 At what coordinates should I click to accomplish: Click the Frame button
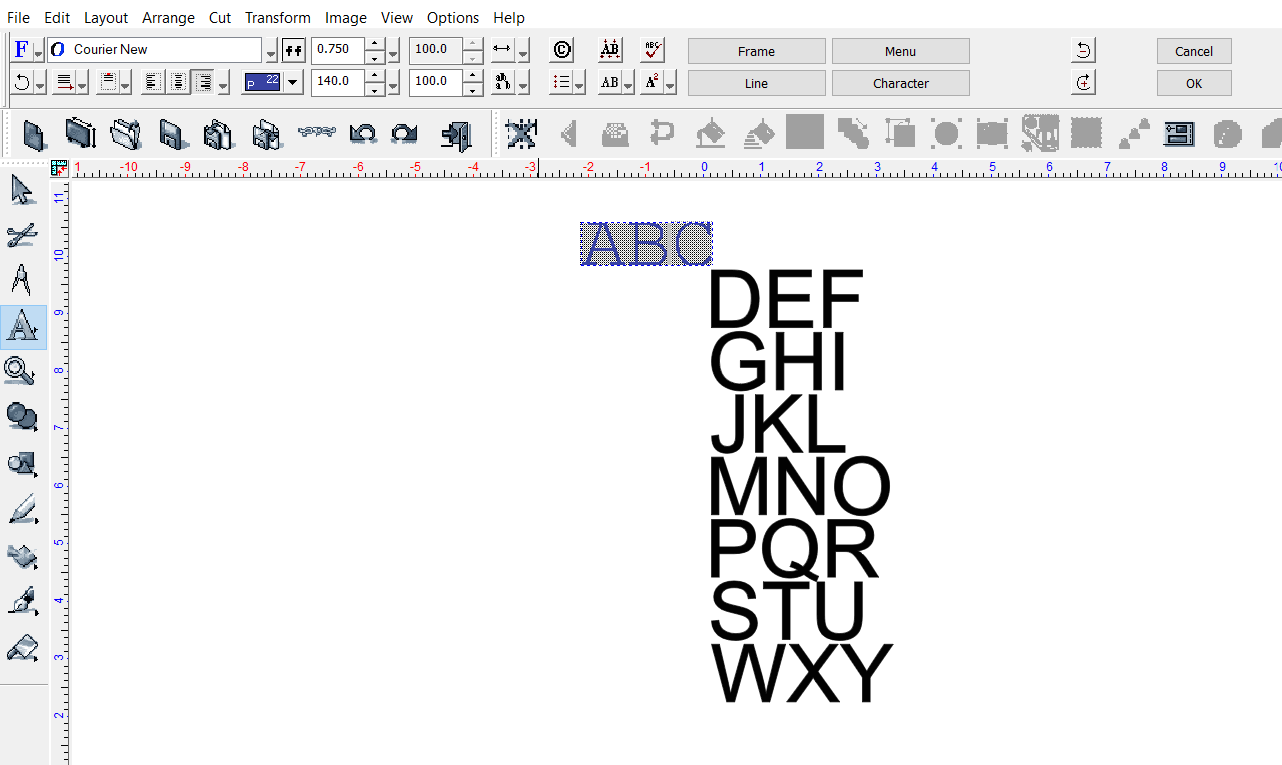coord(757,51)
